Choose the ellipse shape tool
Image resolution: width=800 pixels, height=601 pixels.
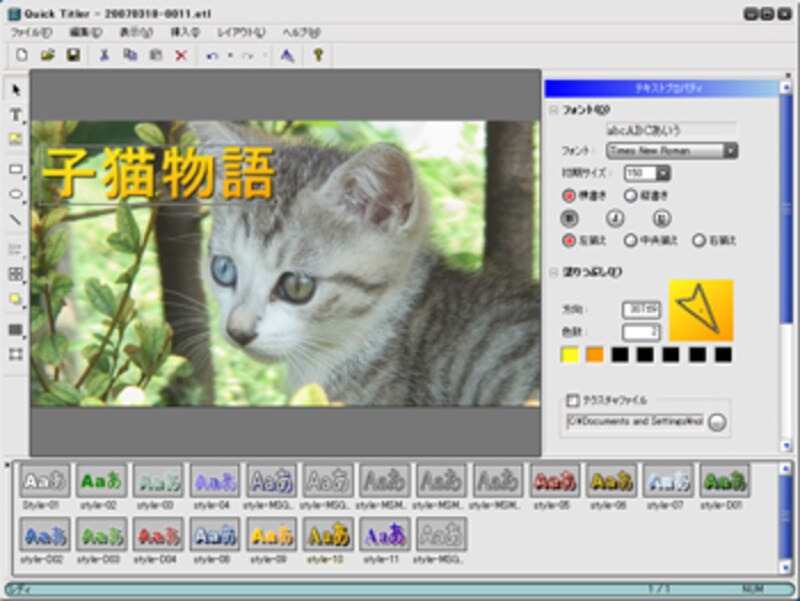(16, 194)
